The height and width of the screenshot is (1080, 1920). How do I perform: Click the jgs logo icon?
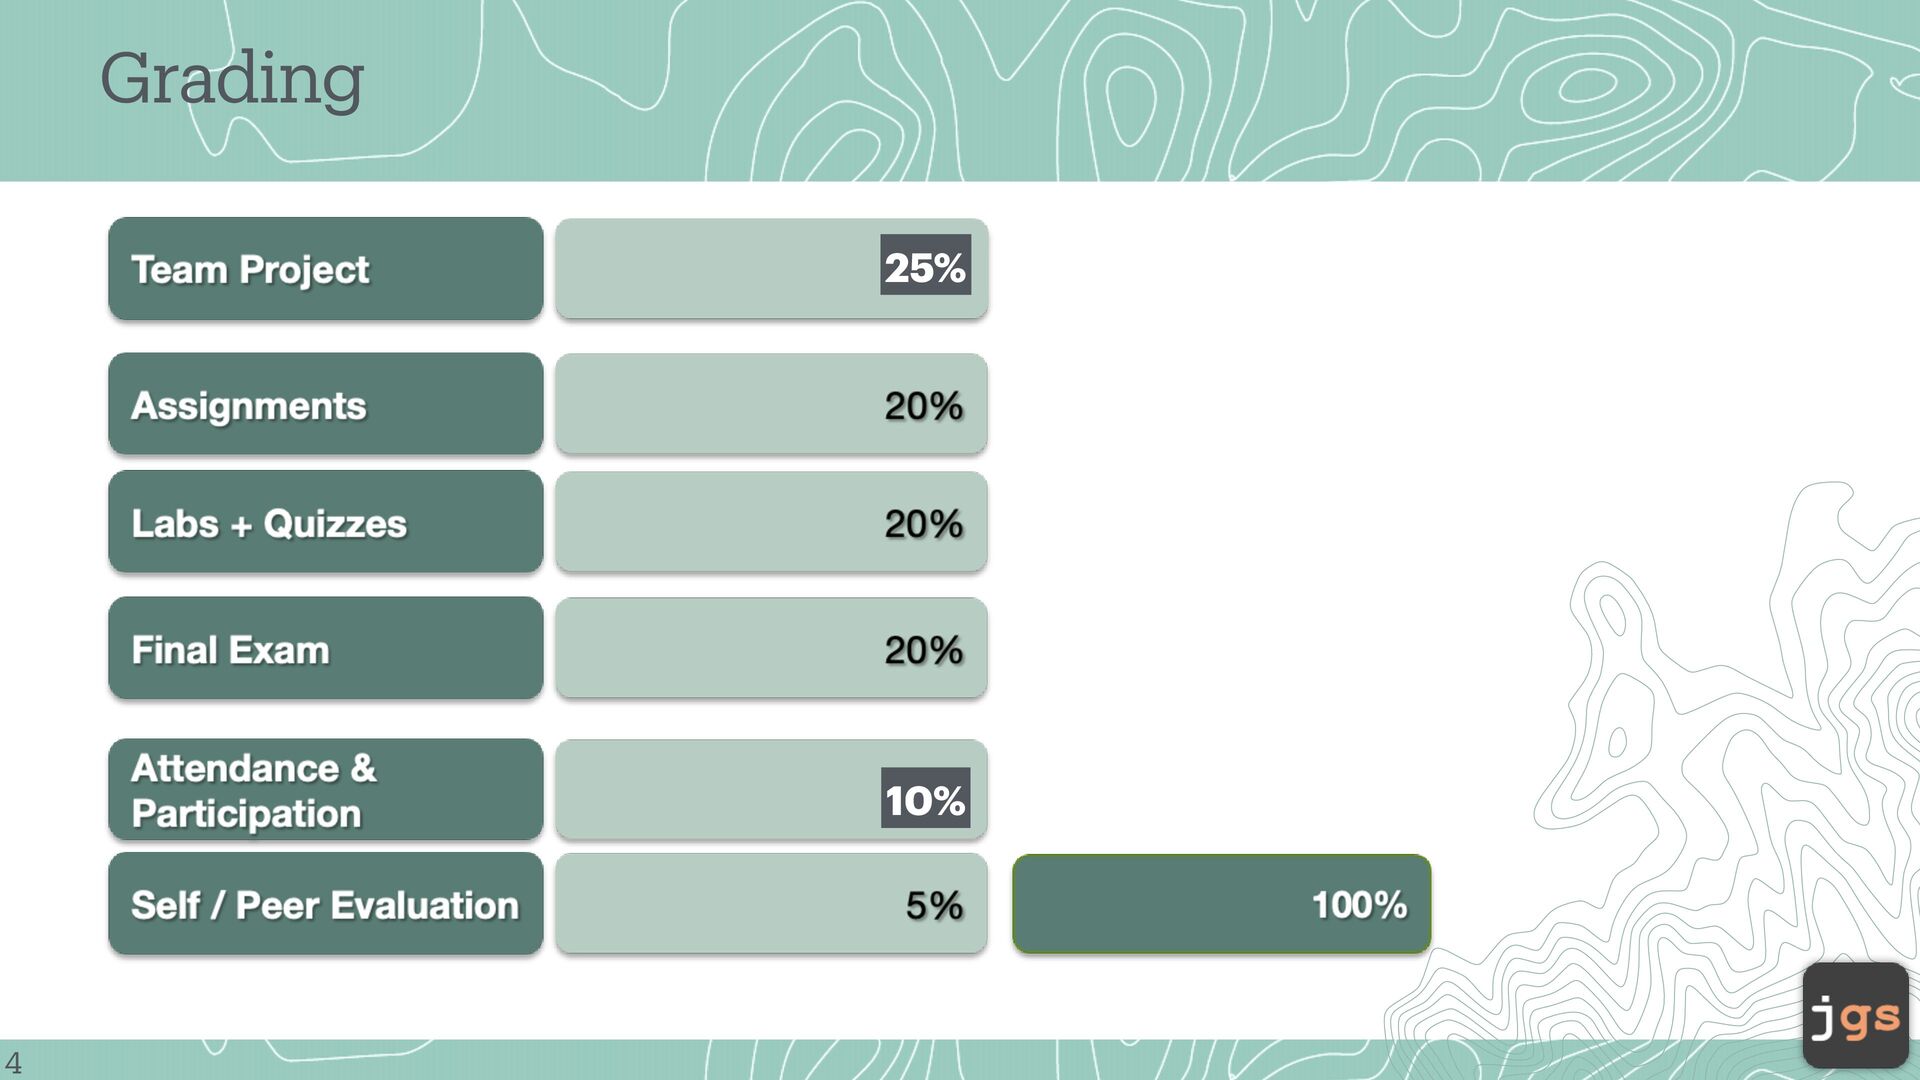(1856, 1015)
